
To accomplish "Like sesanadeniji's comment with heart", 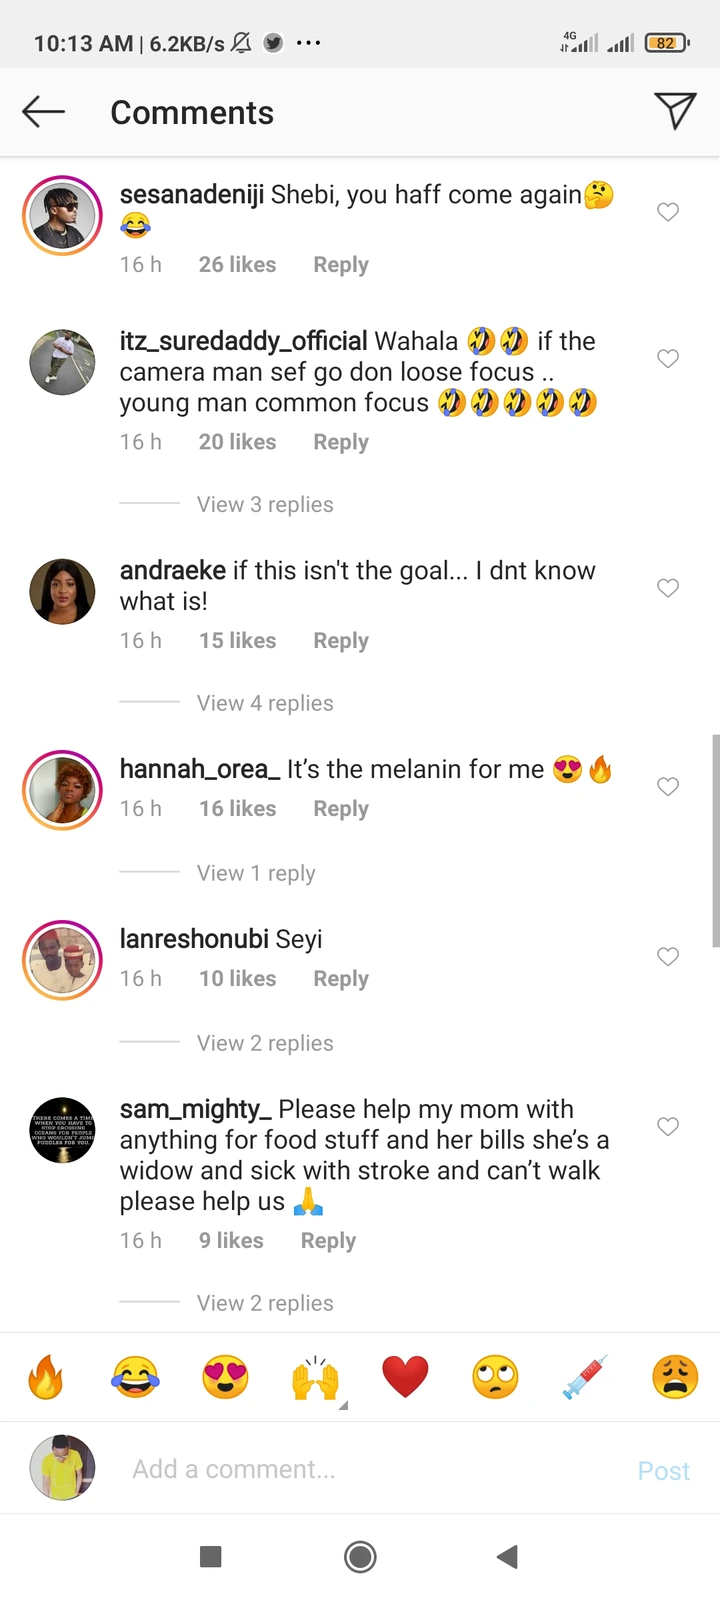I will click(x=668, y=212).
